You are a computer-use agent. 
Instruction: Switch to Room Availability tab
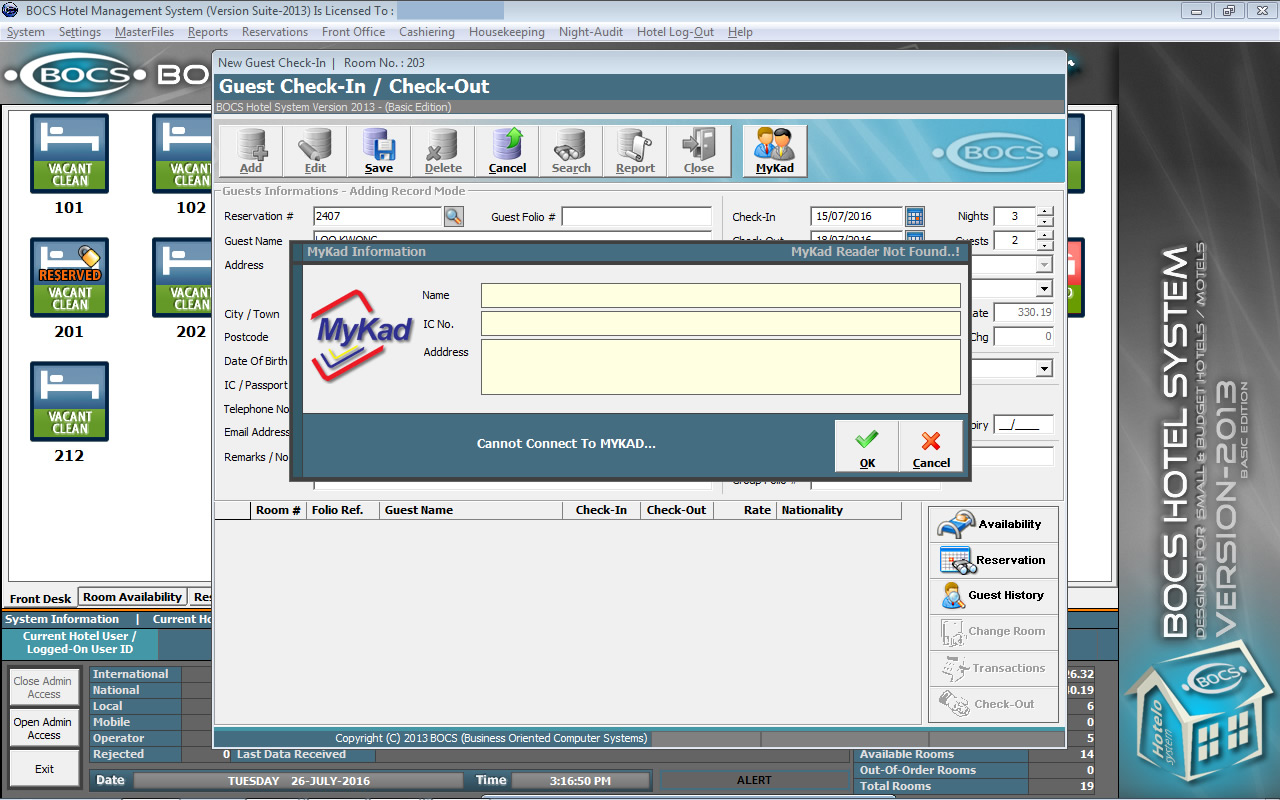point(133,597)
